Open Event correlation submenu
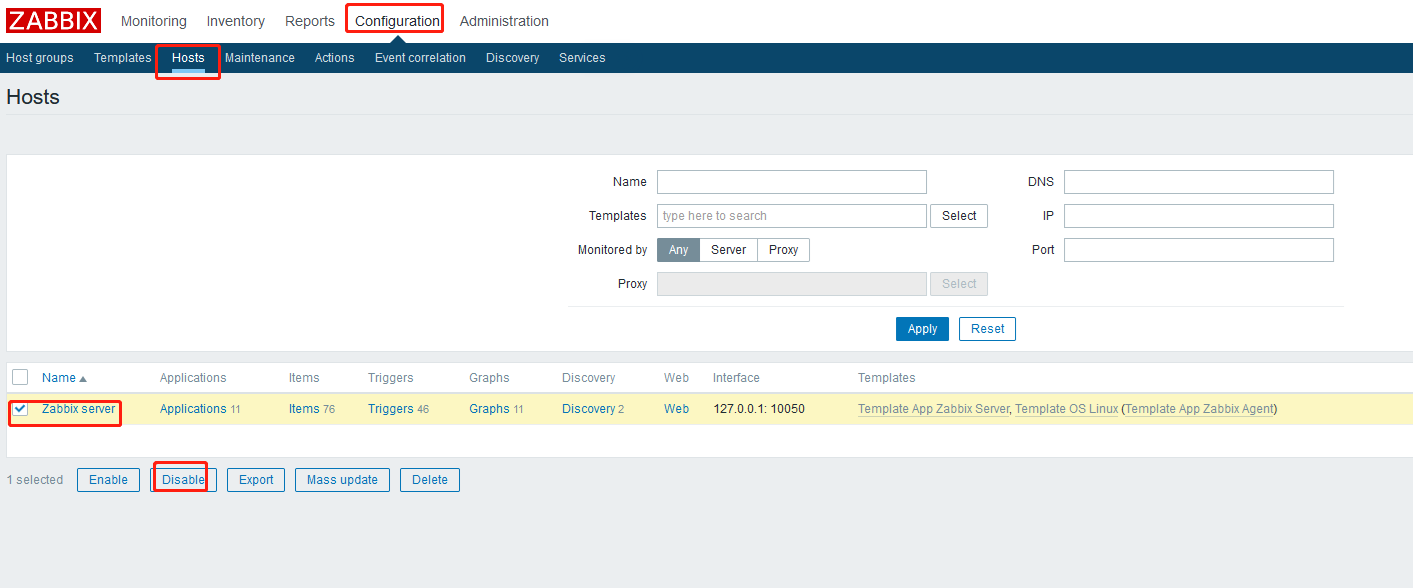1413x588 pixels. (x=420, y=58)
